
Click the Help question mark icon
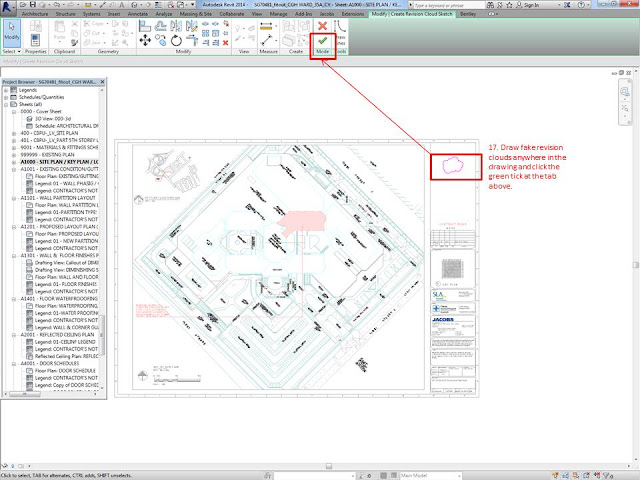(x=581, y=5)
